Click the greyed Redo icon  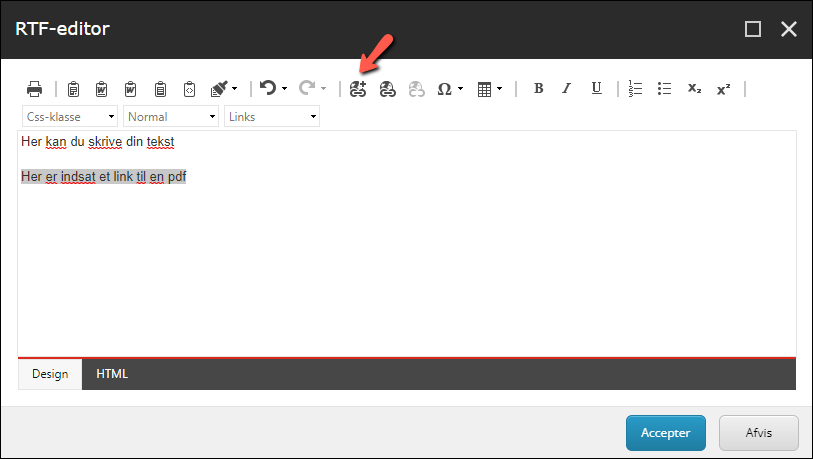(307, 88)
